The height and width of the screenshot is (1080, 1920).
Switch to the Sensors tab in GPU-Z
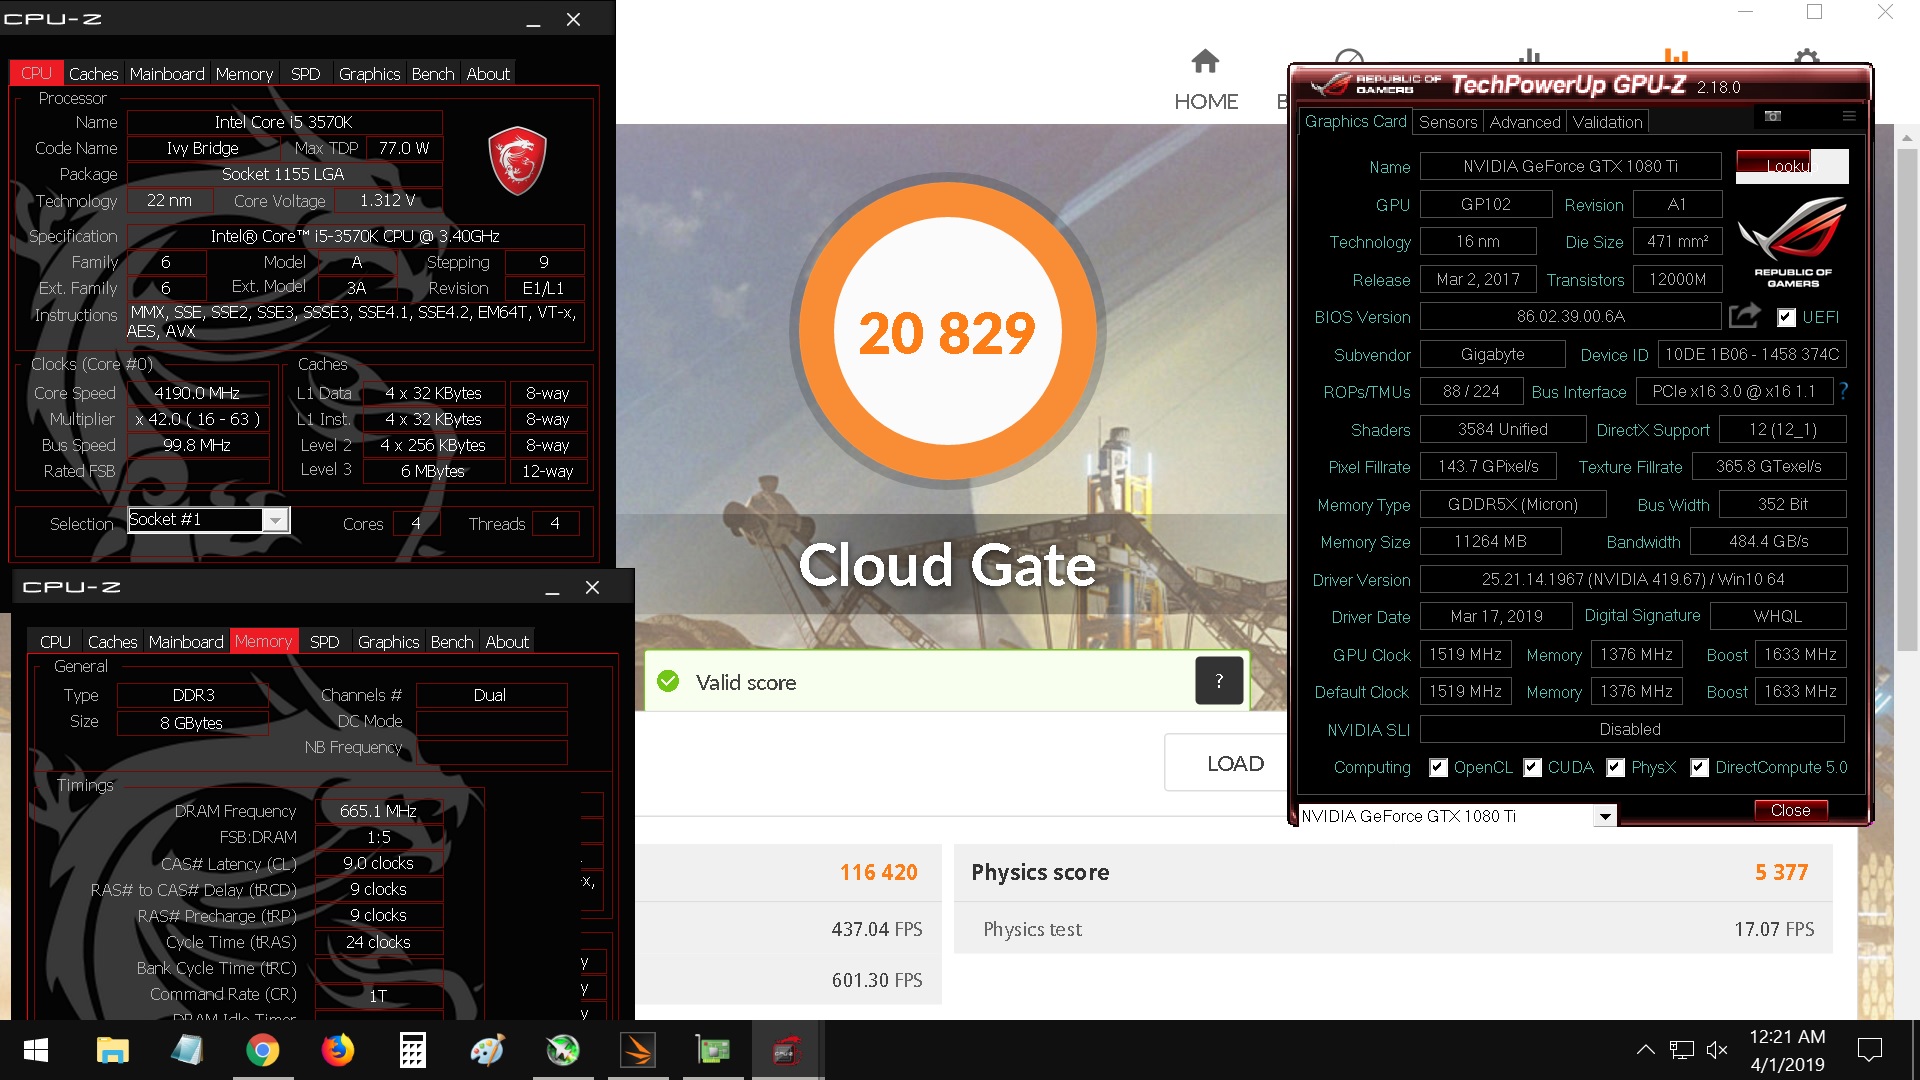1447,122
